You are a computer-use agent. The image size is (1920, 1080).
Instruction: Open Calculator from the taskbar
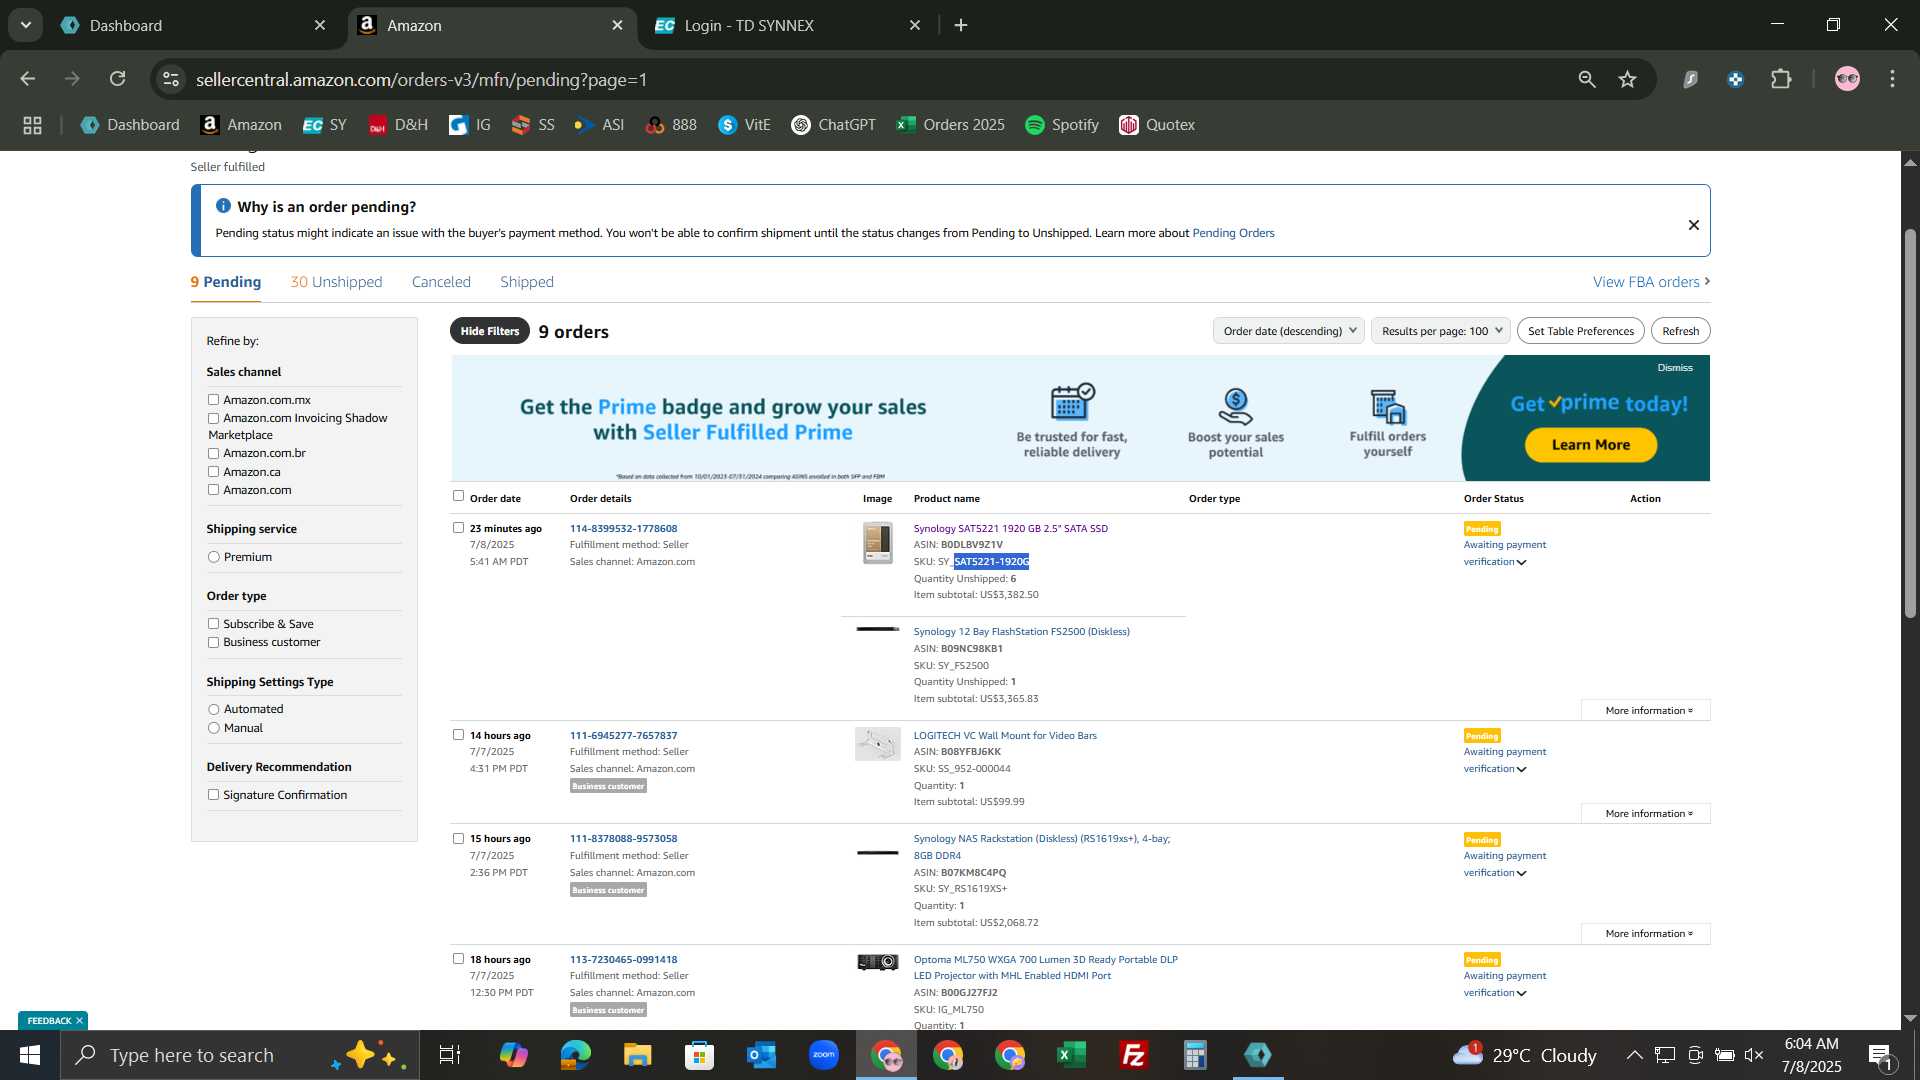pyautogui.click(x=1195, y=1055)
